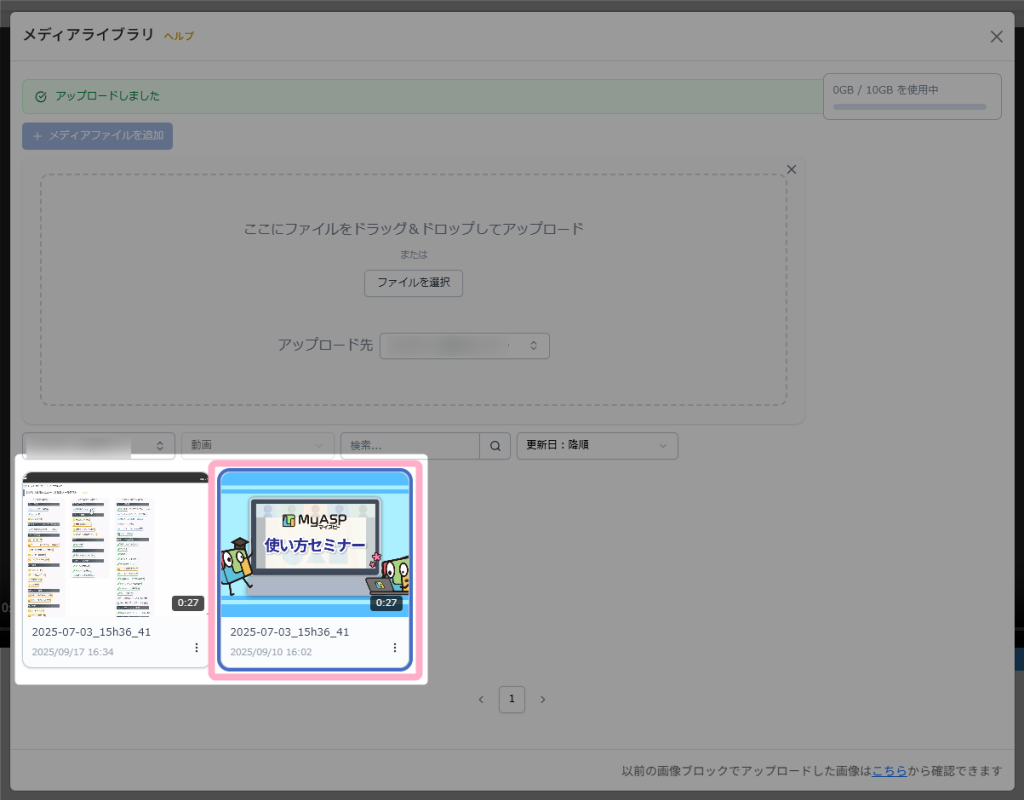Click the ファイルを選択 button
The image size is (1024, 800).
pyautogui.click(x=413, y=283)
